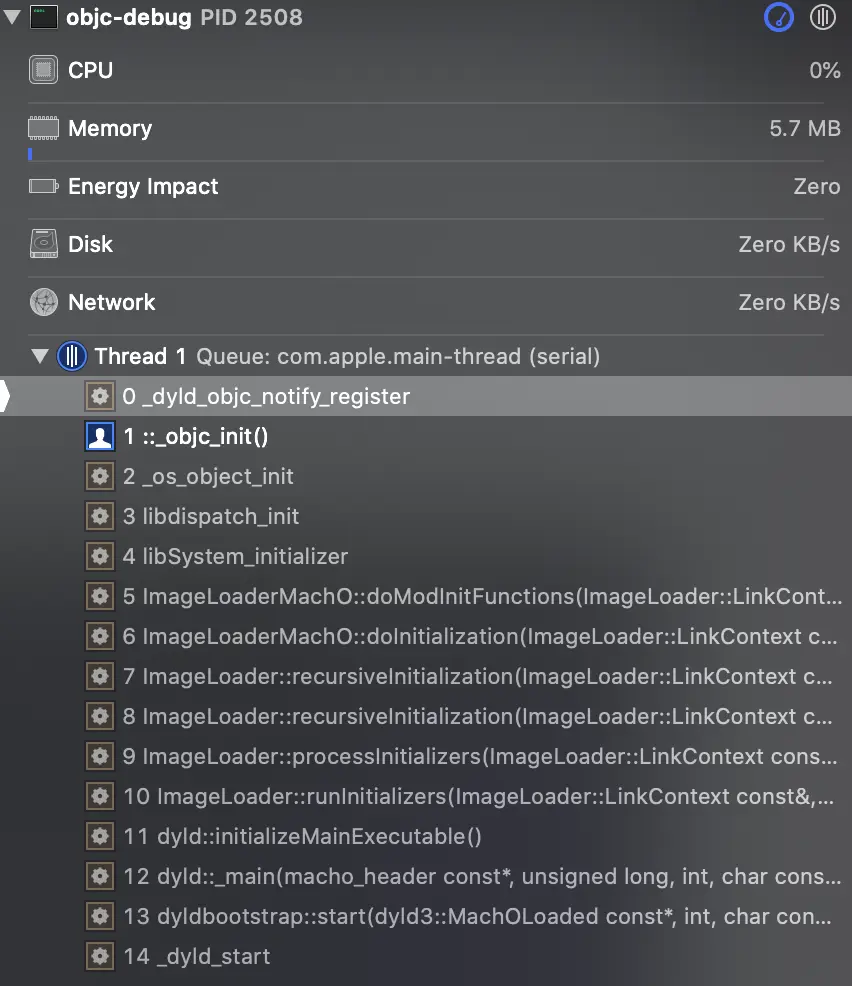This screenshot has width=852, height=986.
Task: Open the Memory usage report
Action: (x=110, y=128)
